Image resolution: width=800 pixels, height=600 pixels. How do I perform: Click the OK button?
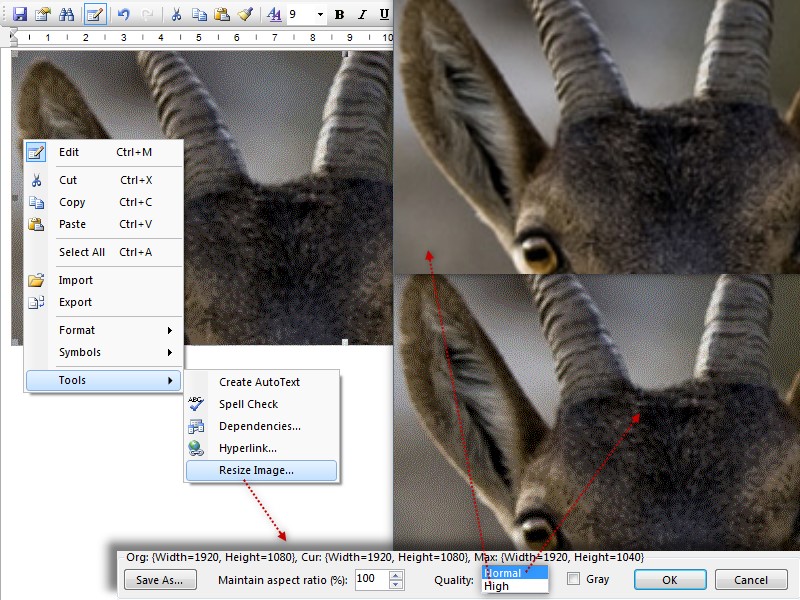click(x=670, y=580)
